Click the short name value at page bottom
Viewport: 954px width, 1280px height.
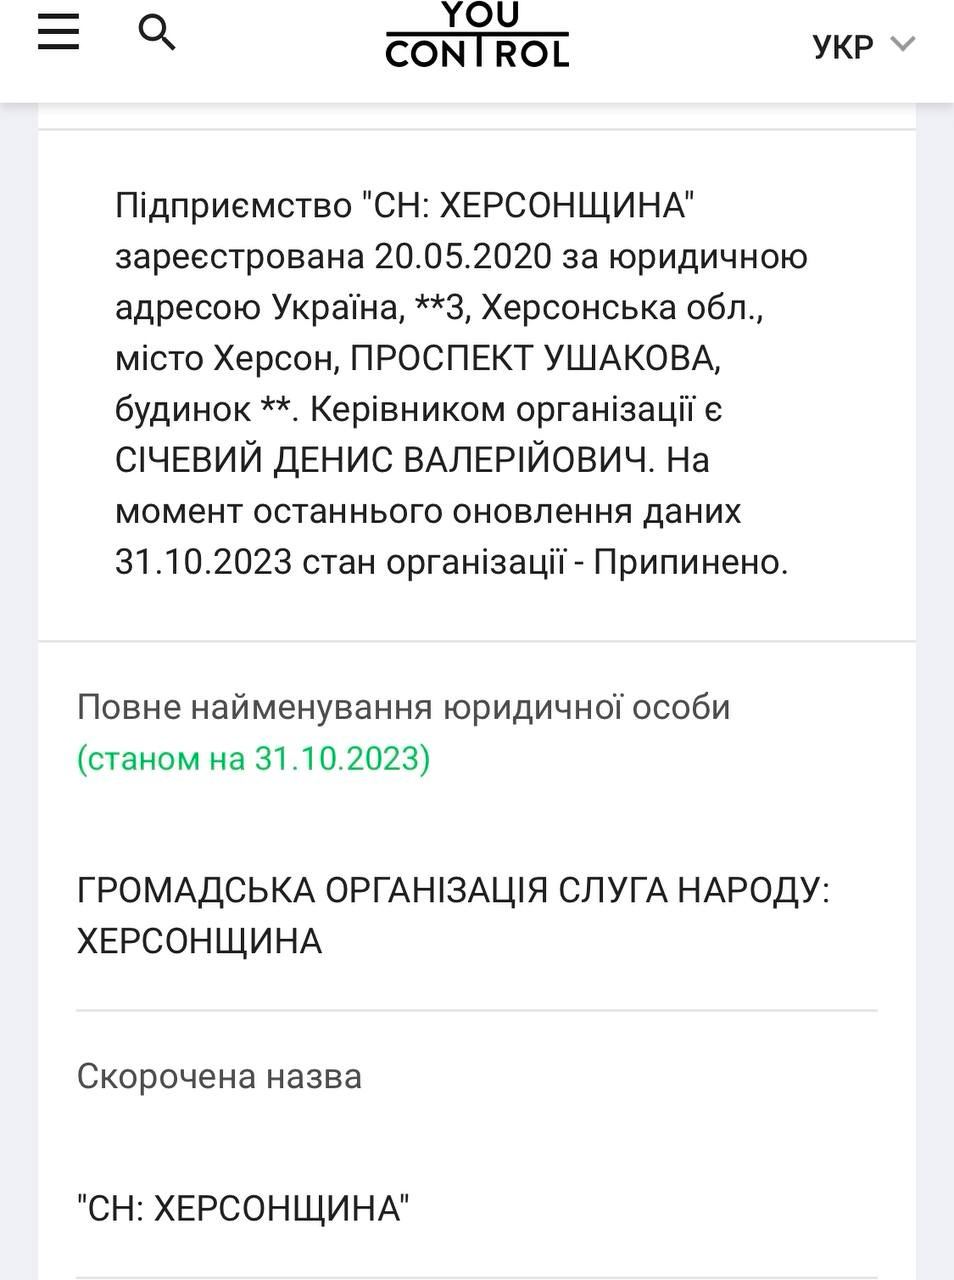243,1208
